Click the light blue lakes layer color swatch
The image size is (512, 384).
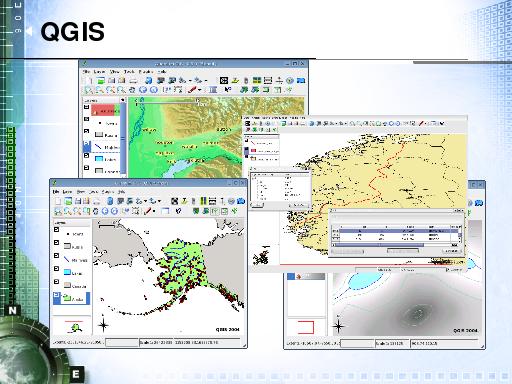pyautogui.click(x=68, y=272)
